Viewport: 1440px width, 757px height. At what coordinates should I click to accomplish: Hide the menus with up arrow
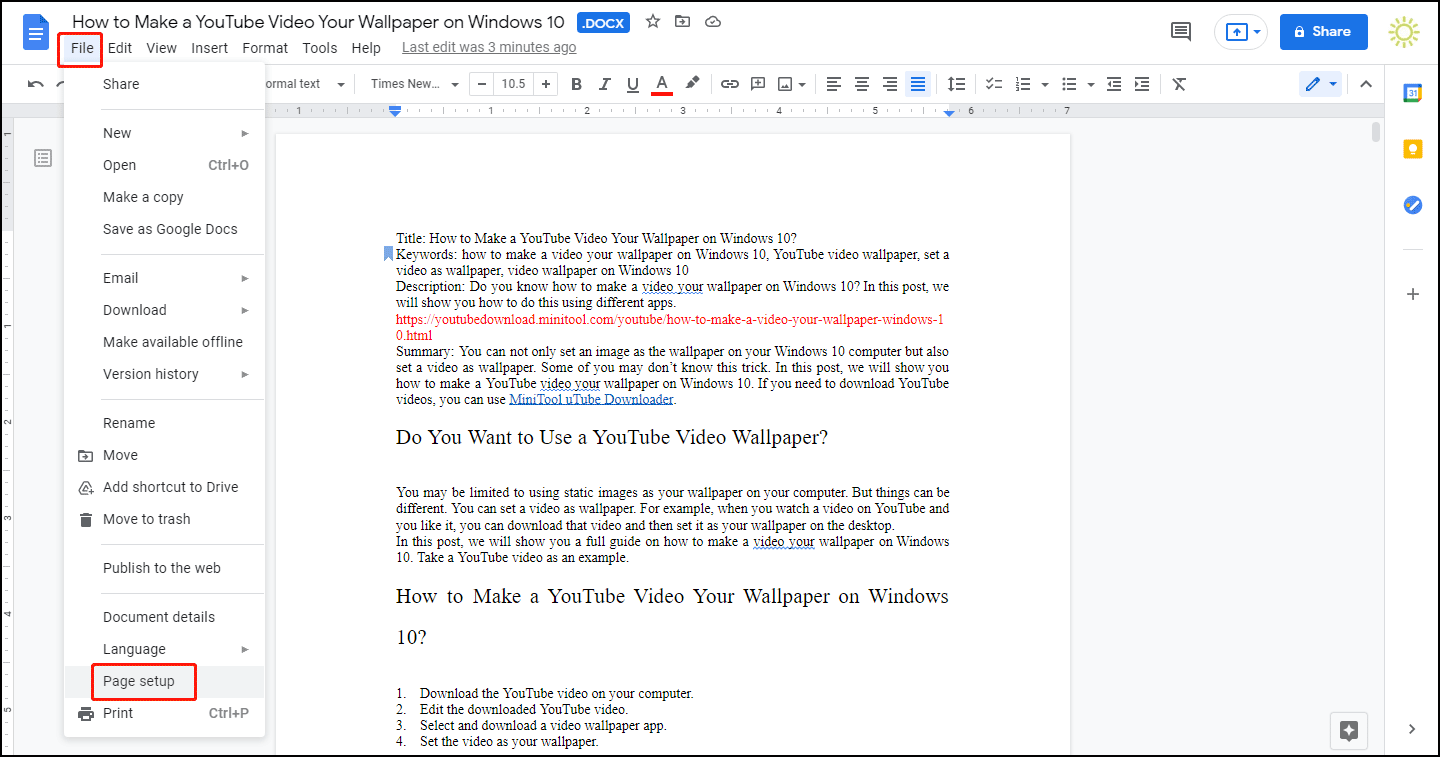pyautogui.click(x=1366, y=84)
